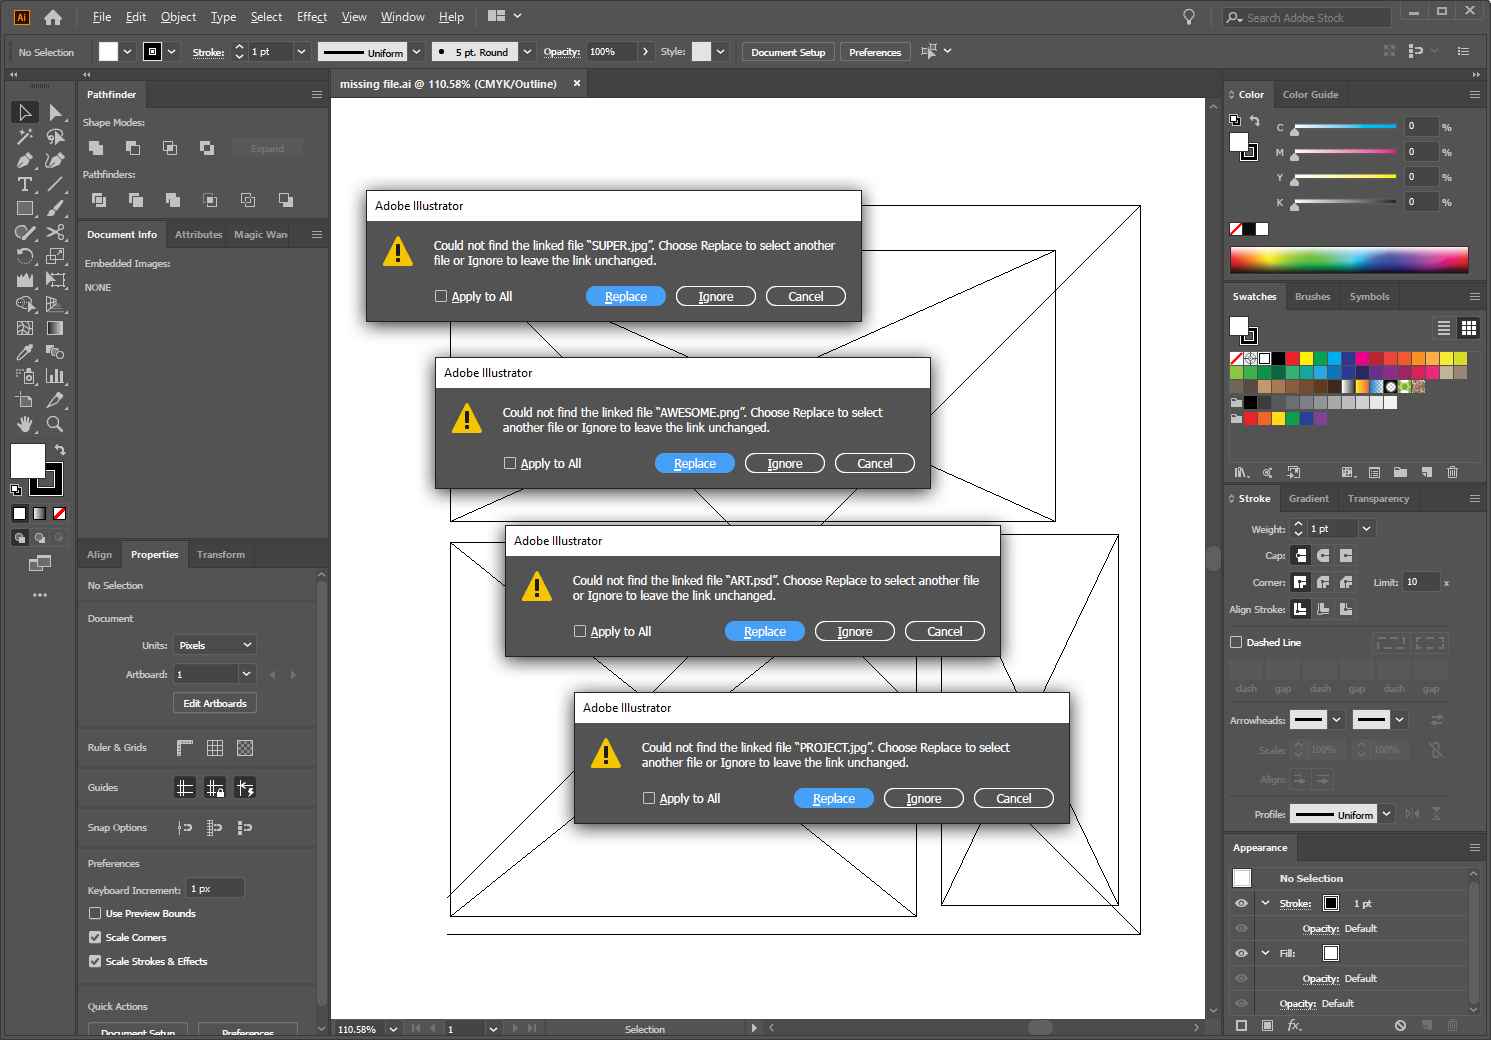Viewport: 1491px width, 1040px height.
Task: Click Replace in the PROJECT.jpg dialog
Action: (x=834, y=798)
